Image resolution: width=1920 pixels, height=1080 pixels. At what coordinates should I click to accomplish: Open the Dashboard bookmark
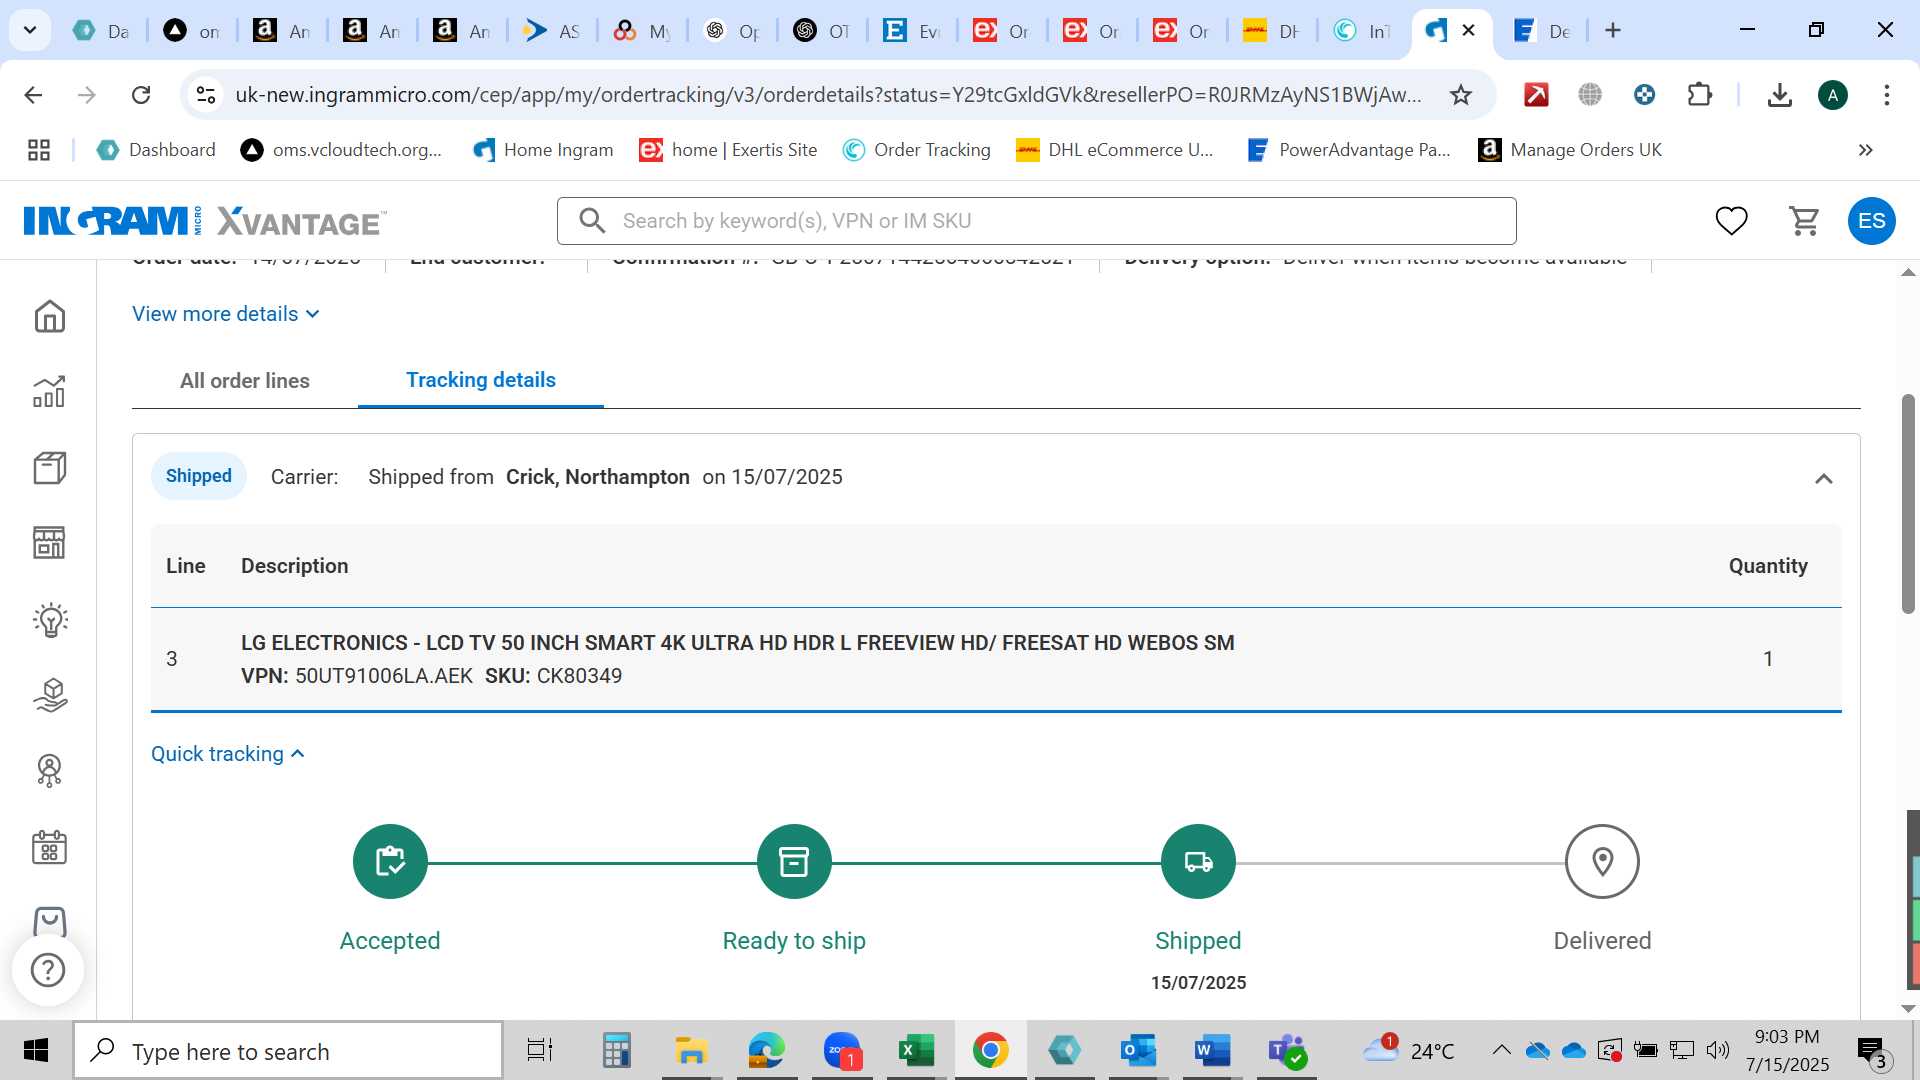[156, 150]
